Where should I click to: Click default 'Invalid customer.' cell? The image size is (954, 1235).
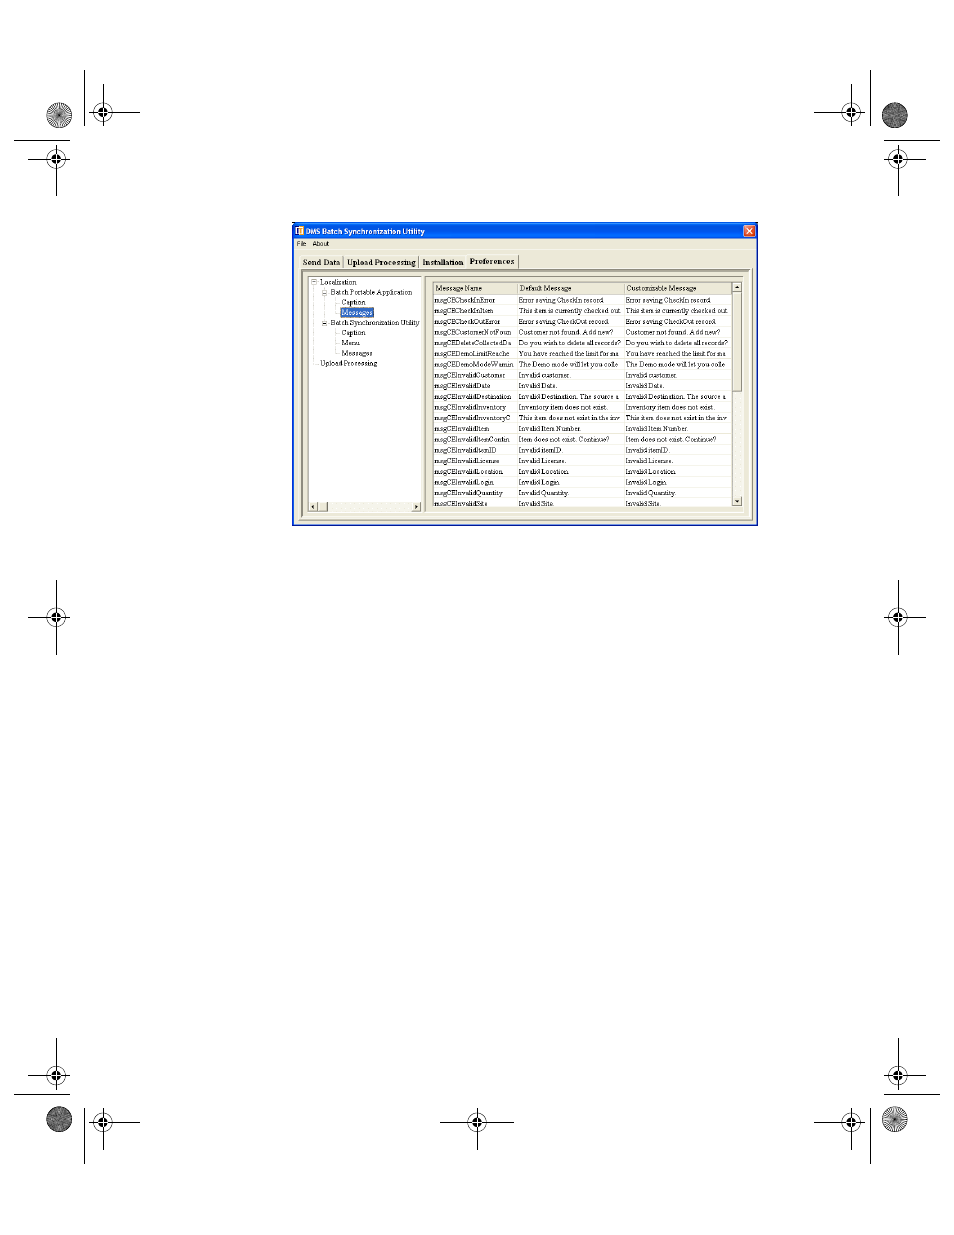[x=570, y=375]
